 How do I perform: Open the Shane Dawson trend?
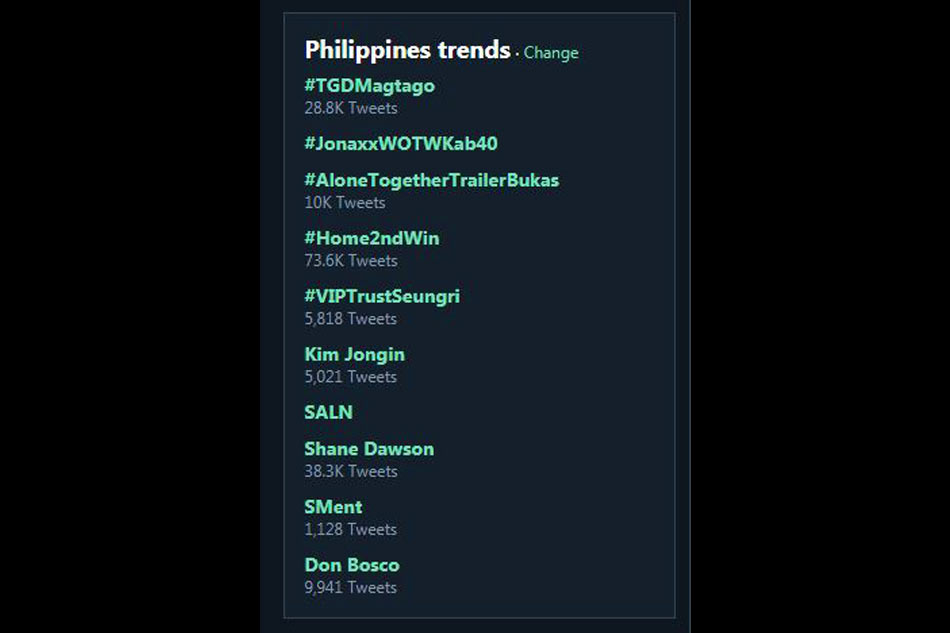coord(369,449)
